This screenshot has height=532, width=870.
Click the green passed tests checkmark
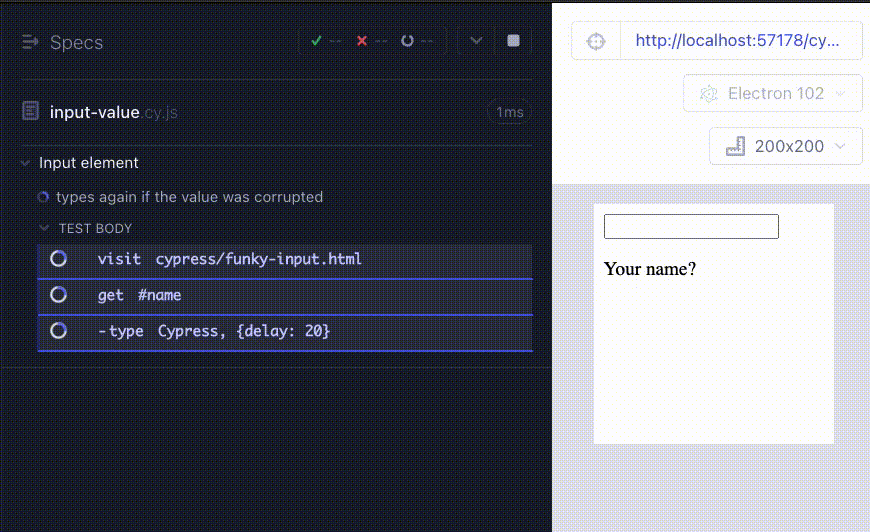point(316,40)
